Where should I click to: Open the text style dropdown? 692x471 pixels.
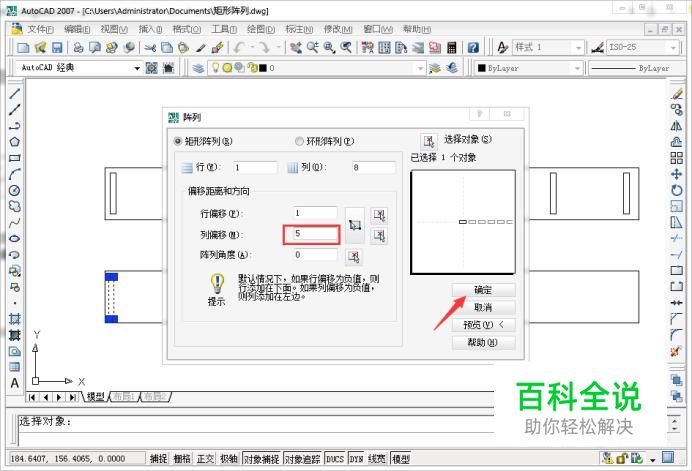tap(578, 47)
